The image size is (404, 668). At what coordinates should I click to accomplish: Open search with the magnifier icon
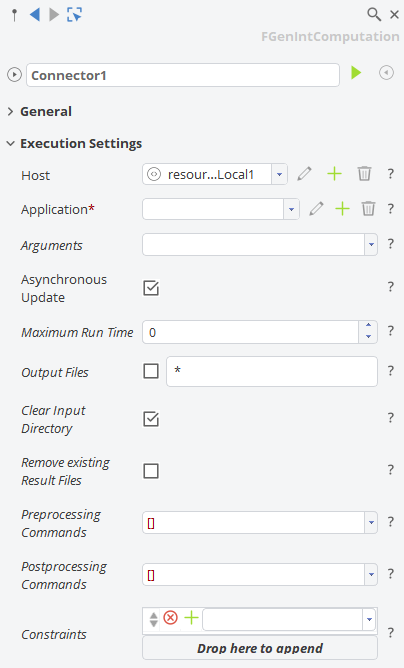374,14
